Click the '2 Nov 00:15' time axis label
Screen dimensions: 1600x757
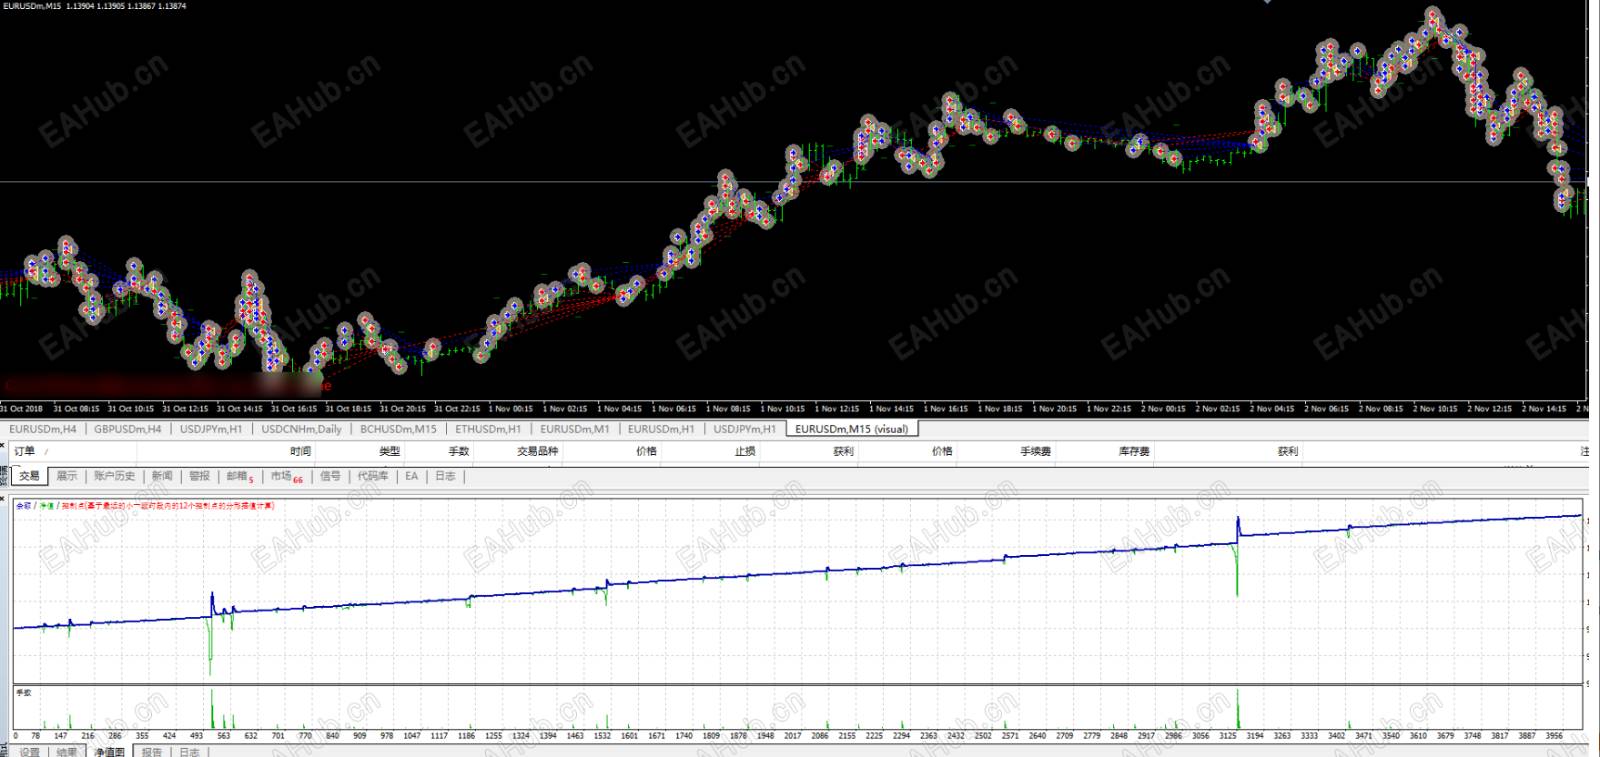(x=1163, y=408)
